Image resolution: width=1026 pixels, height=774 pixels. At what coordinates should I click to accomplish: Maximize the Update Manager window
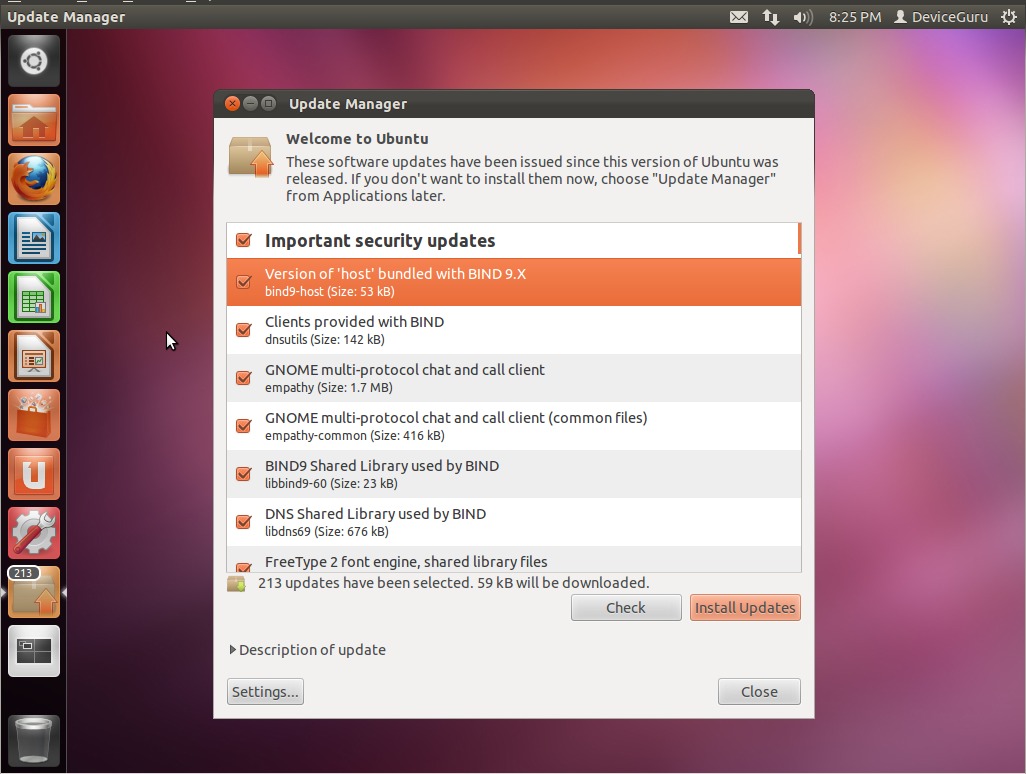coord(268,103)
